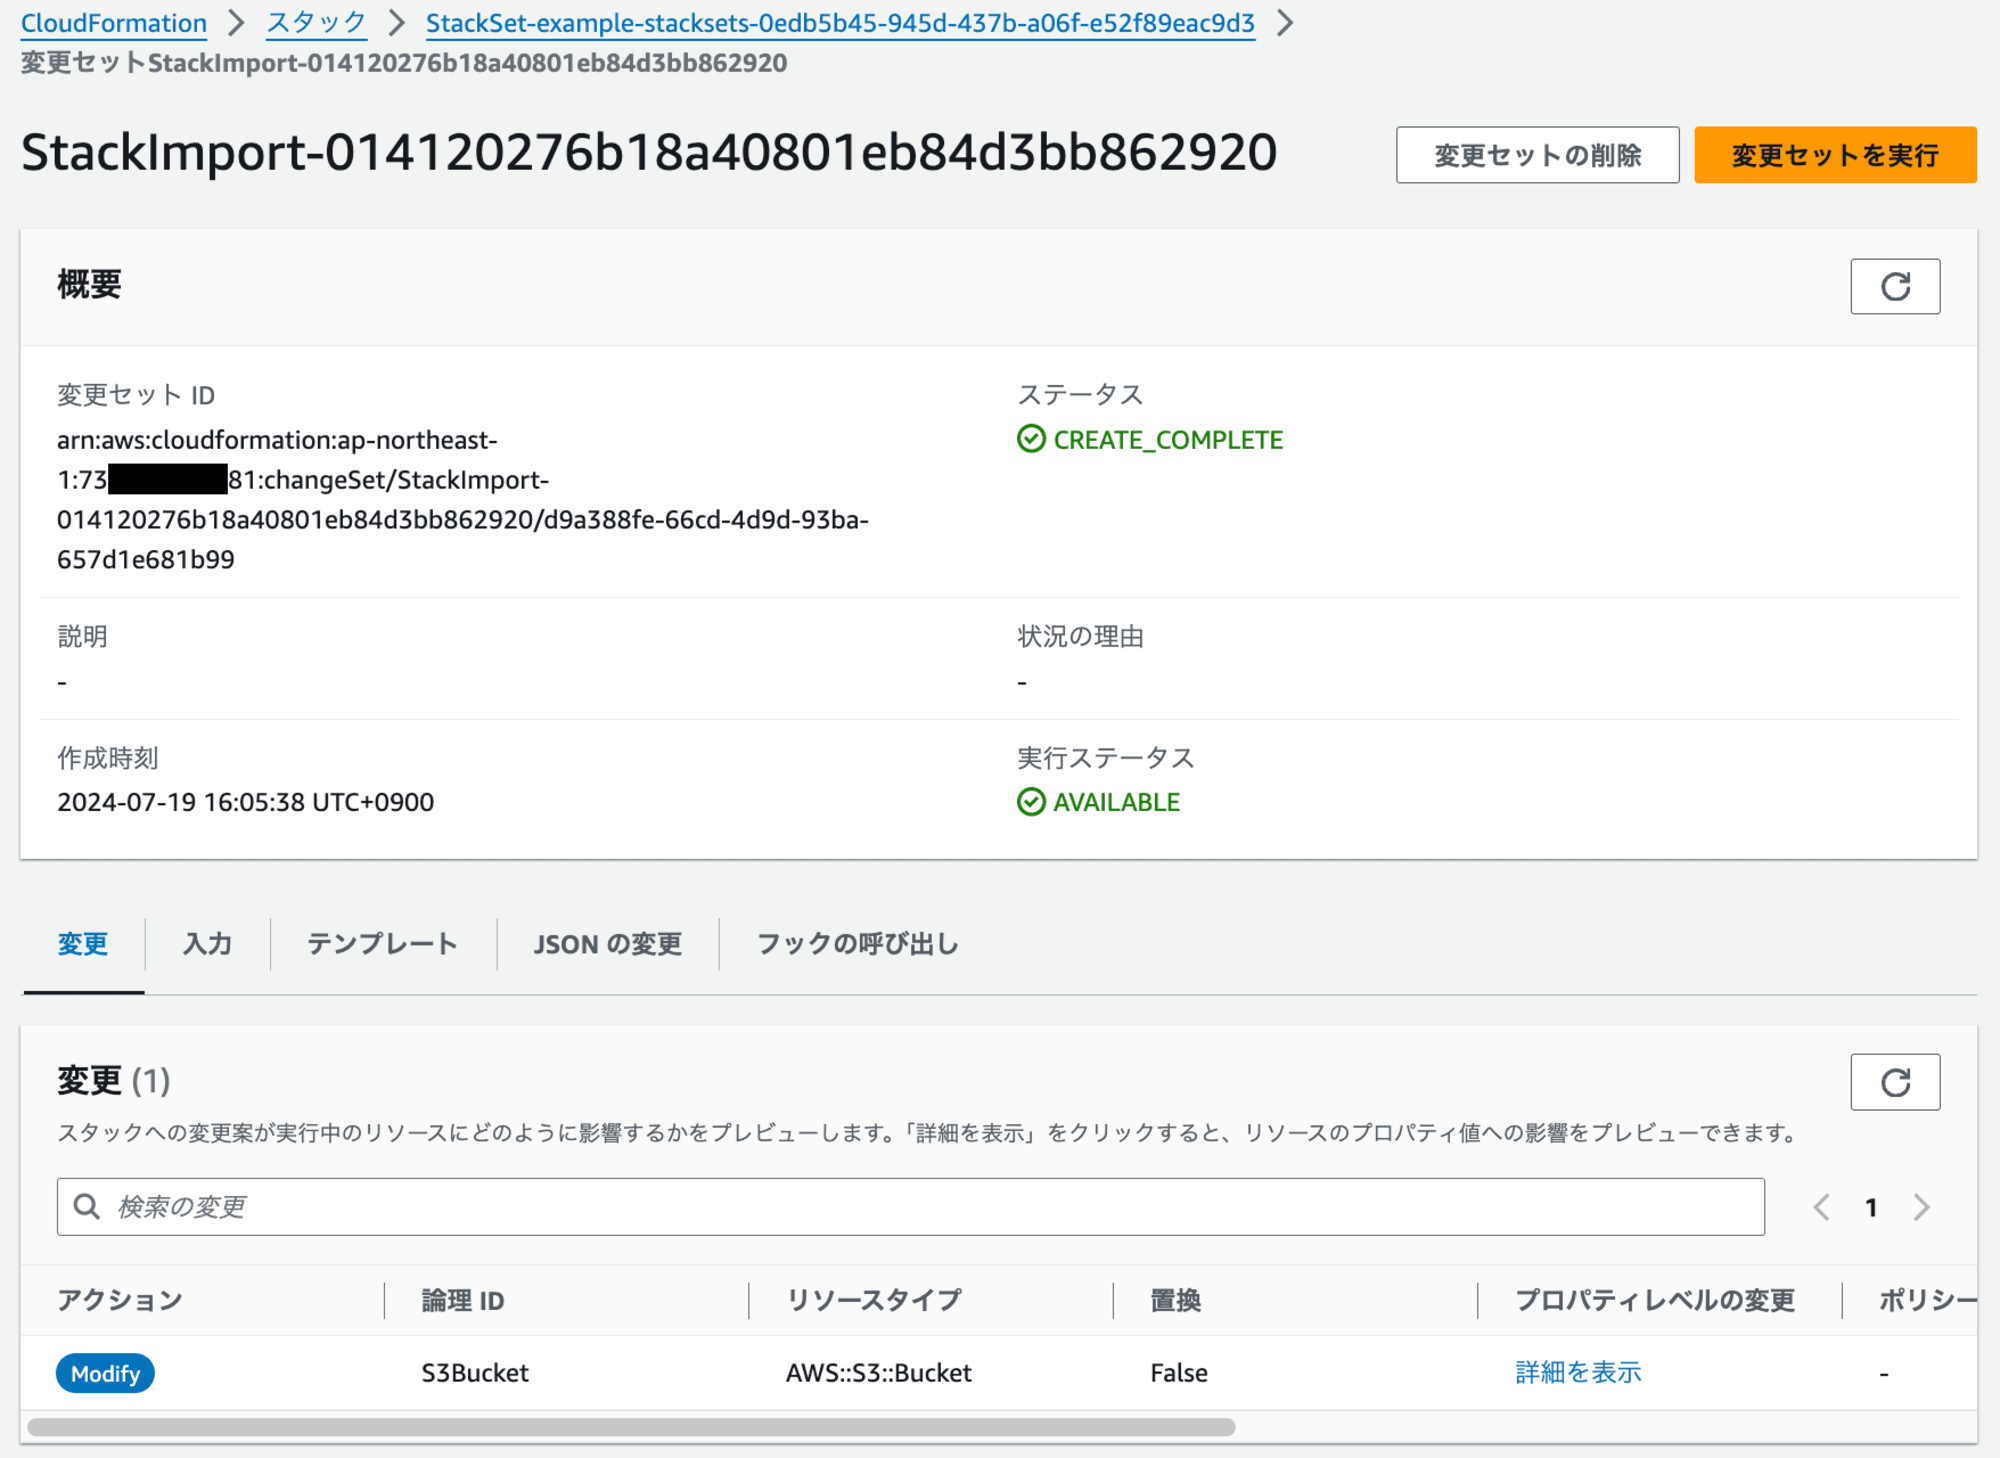Screen dimensions: 2000x1458
Task: Switch to the 入力 tab
Action: (207, 944)
